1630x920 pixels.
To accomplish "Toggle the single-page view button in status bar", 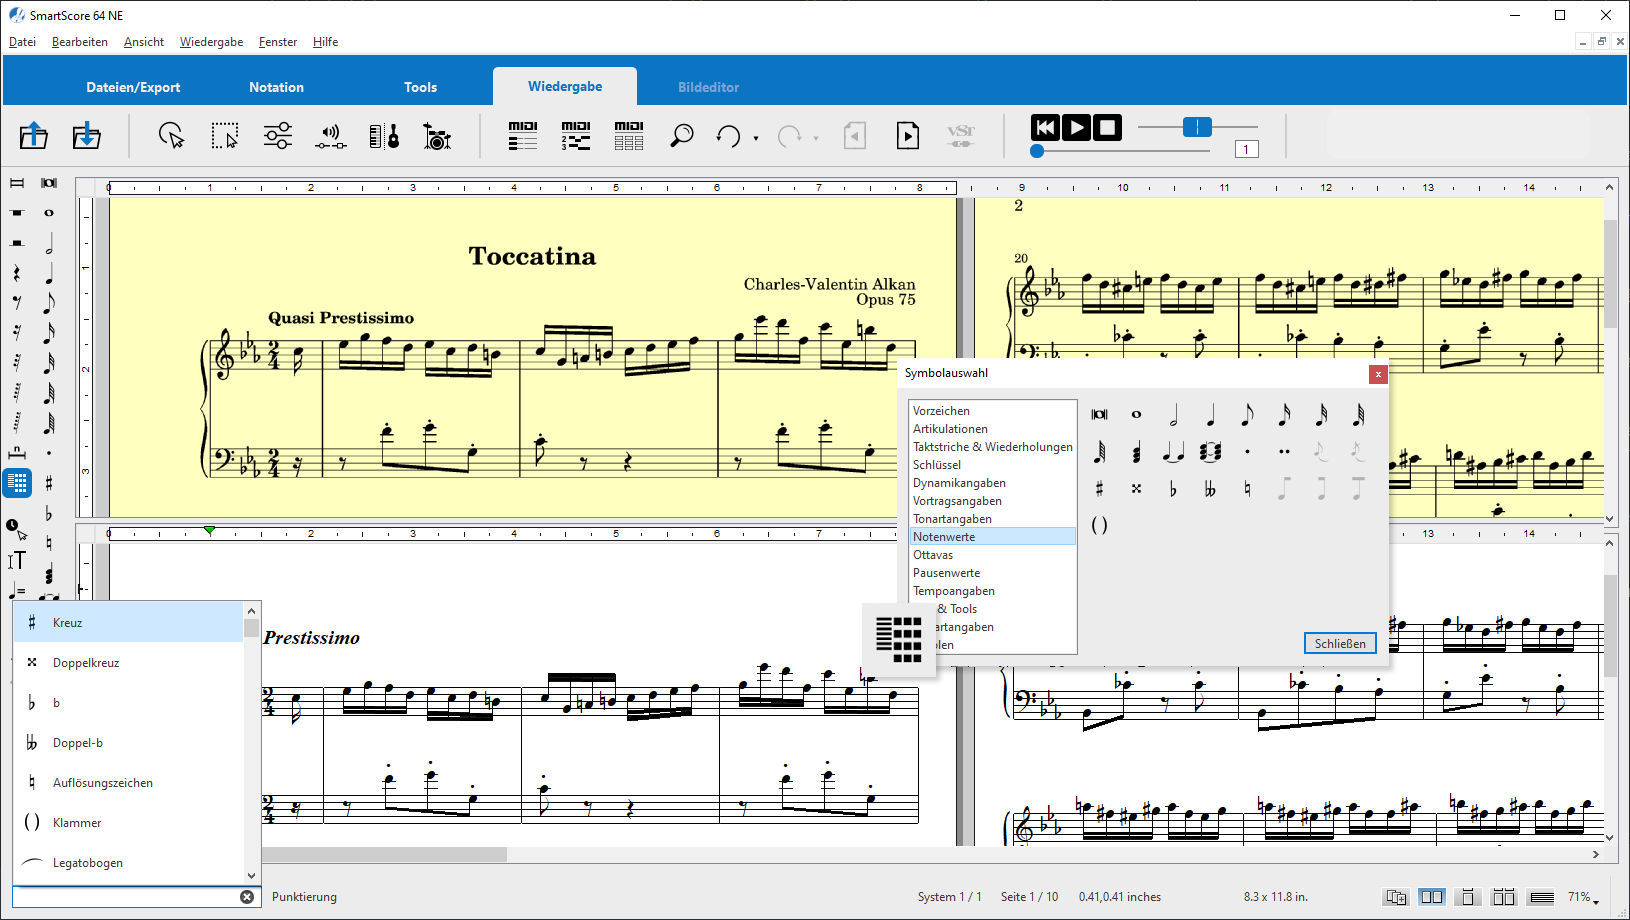I will coord(1467,897).
